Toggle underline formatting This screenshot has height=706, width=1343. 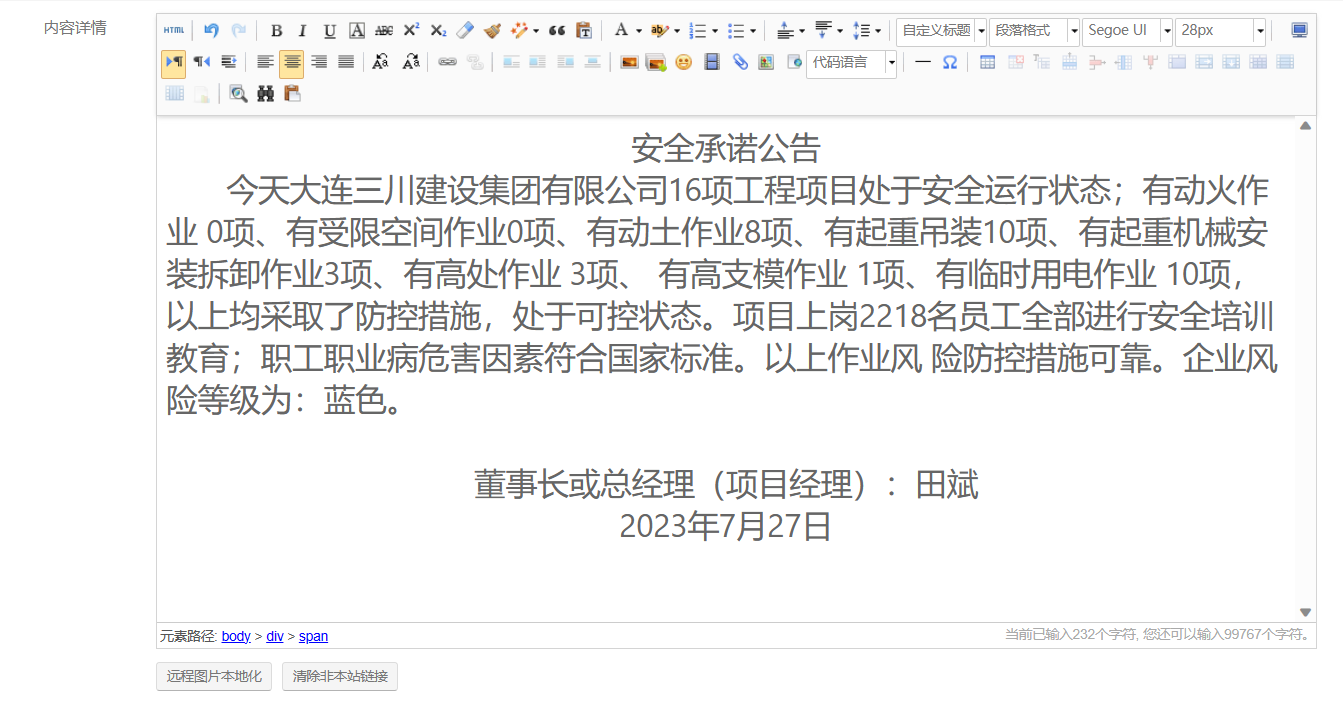coord(330,31)
